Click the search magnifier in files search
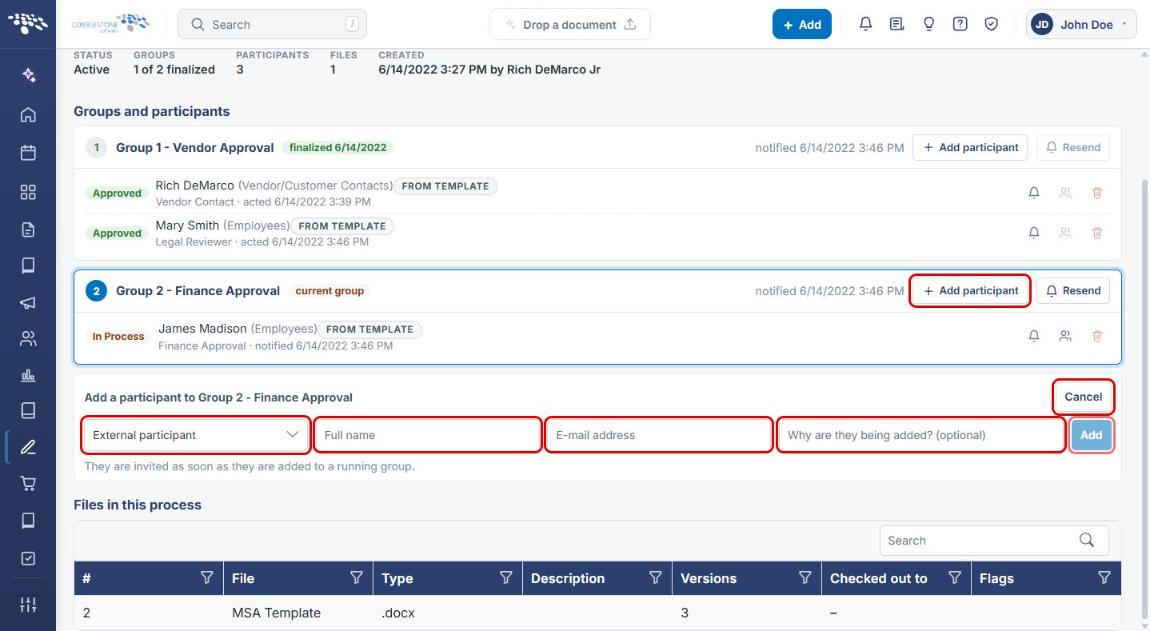The width and height of the screenshot is (1150, 631). [1086, 540]
